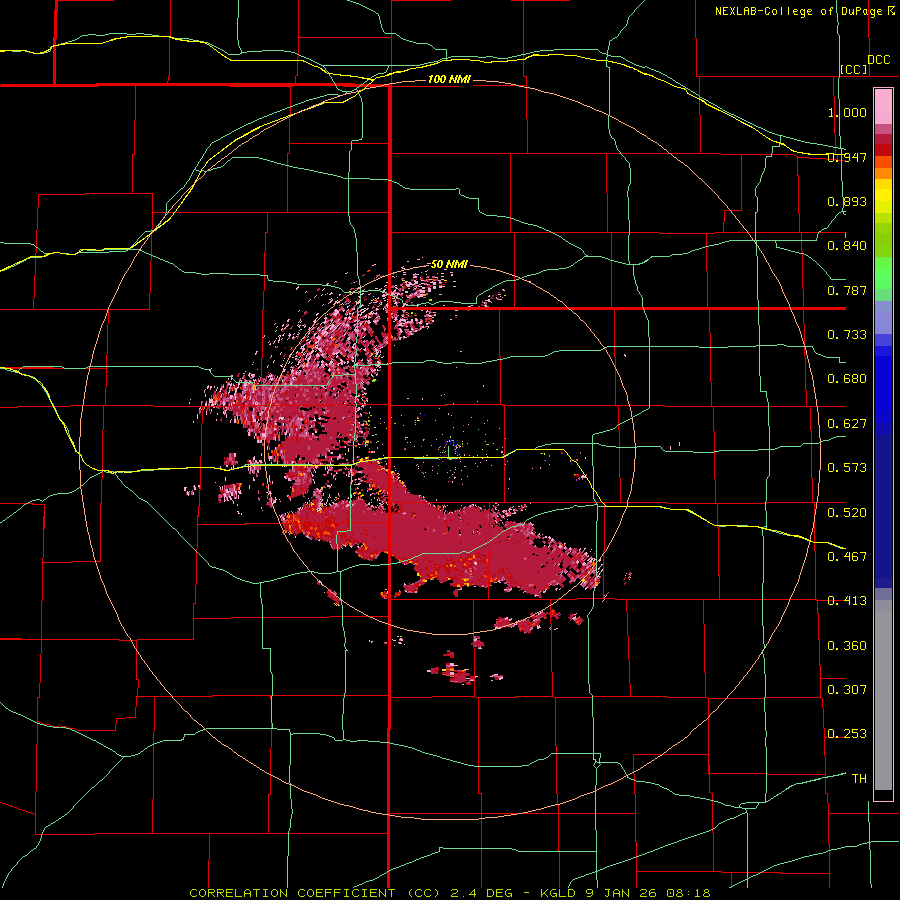The height and width of the screenshot is (900, 900).
Task: Select the 0.733 scale value
Action: click(x=847, y=335)
